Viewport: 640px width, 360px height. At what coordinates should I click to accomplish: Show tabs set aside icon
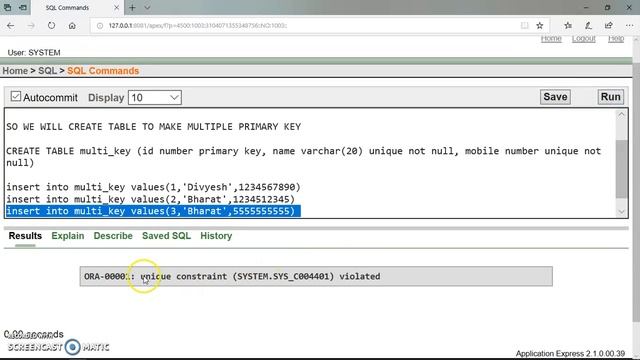coord(7,7)
